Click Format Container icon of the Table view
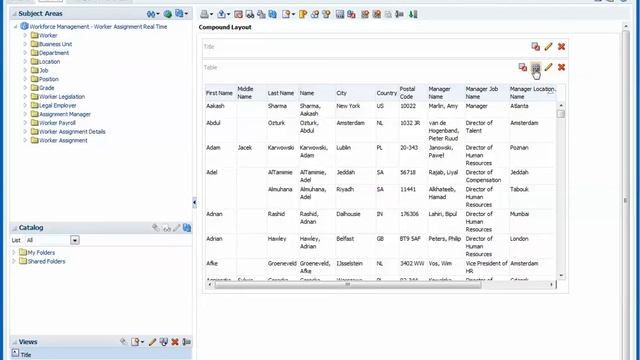This screenshot has height=360, width=640. coord(522,67)
